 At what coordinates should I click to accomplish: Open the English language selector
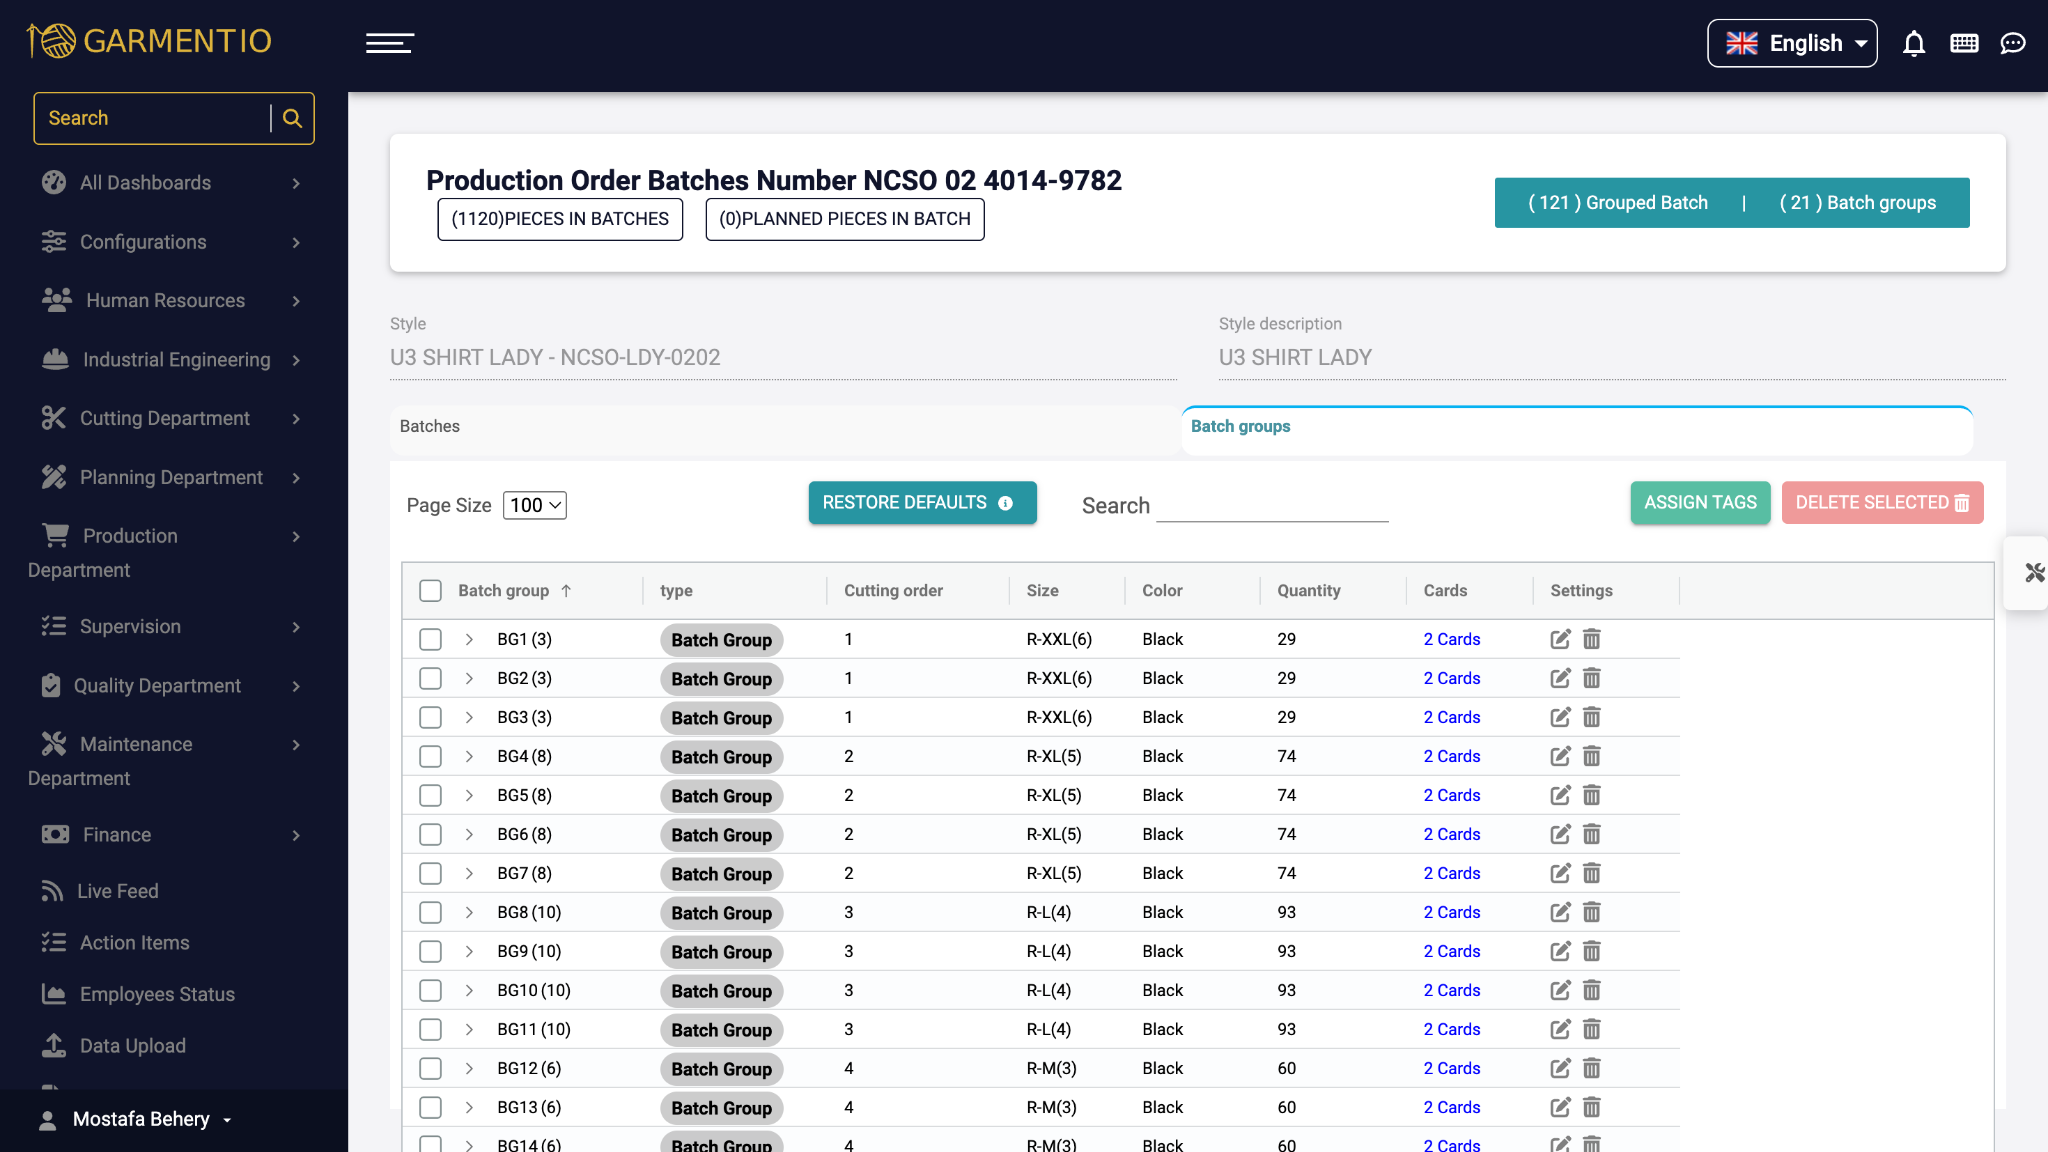pyautogui.click(x=1791, y=43)
